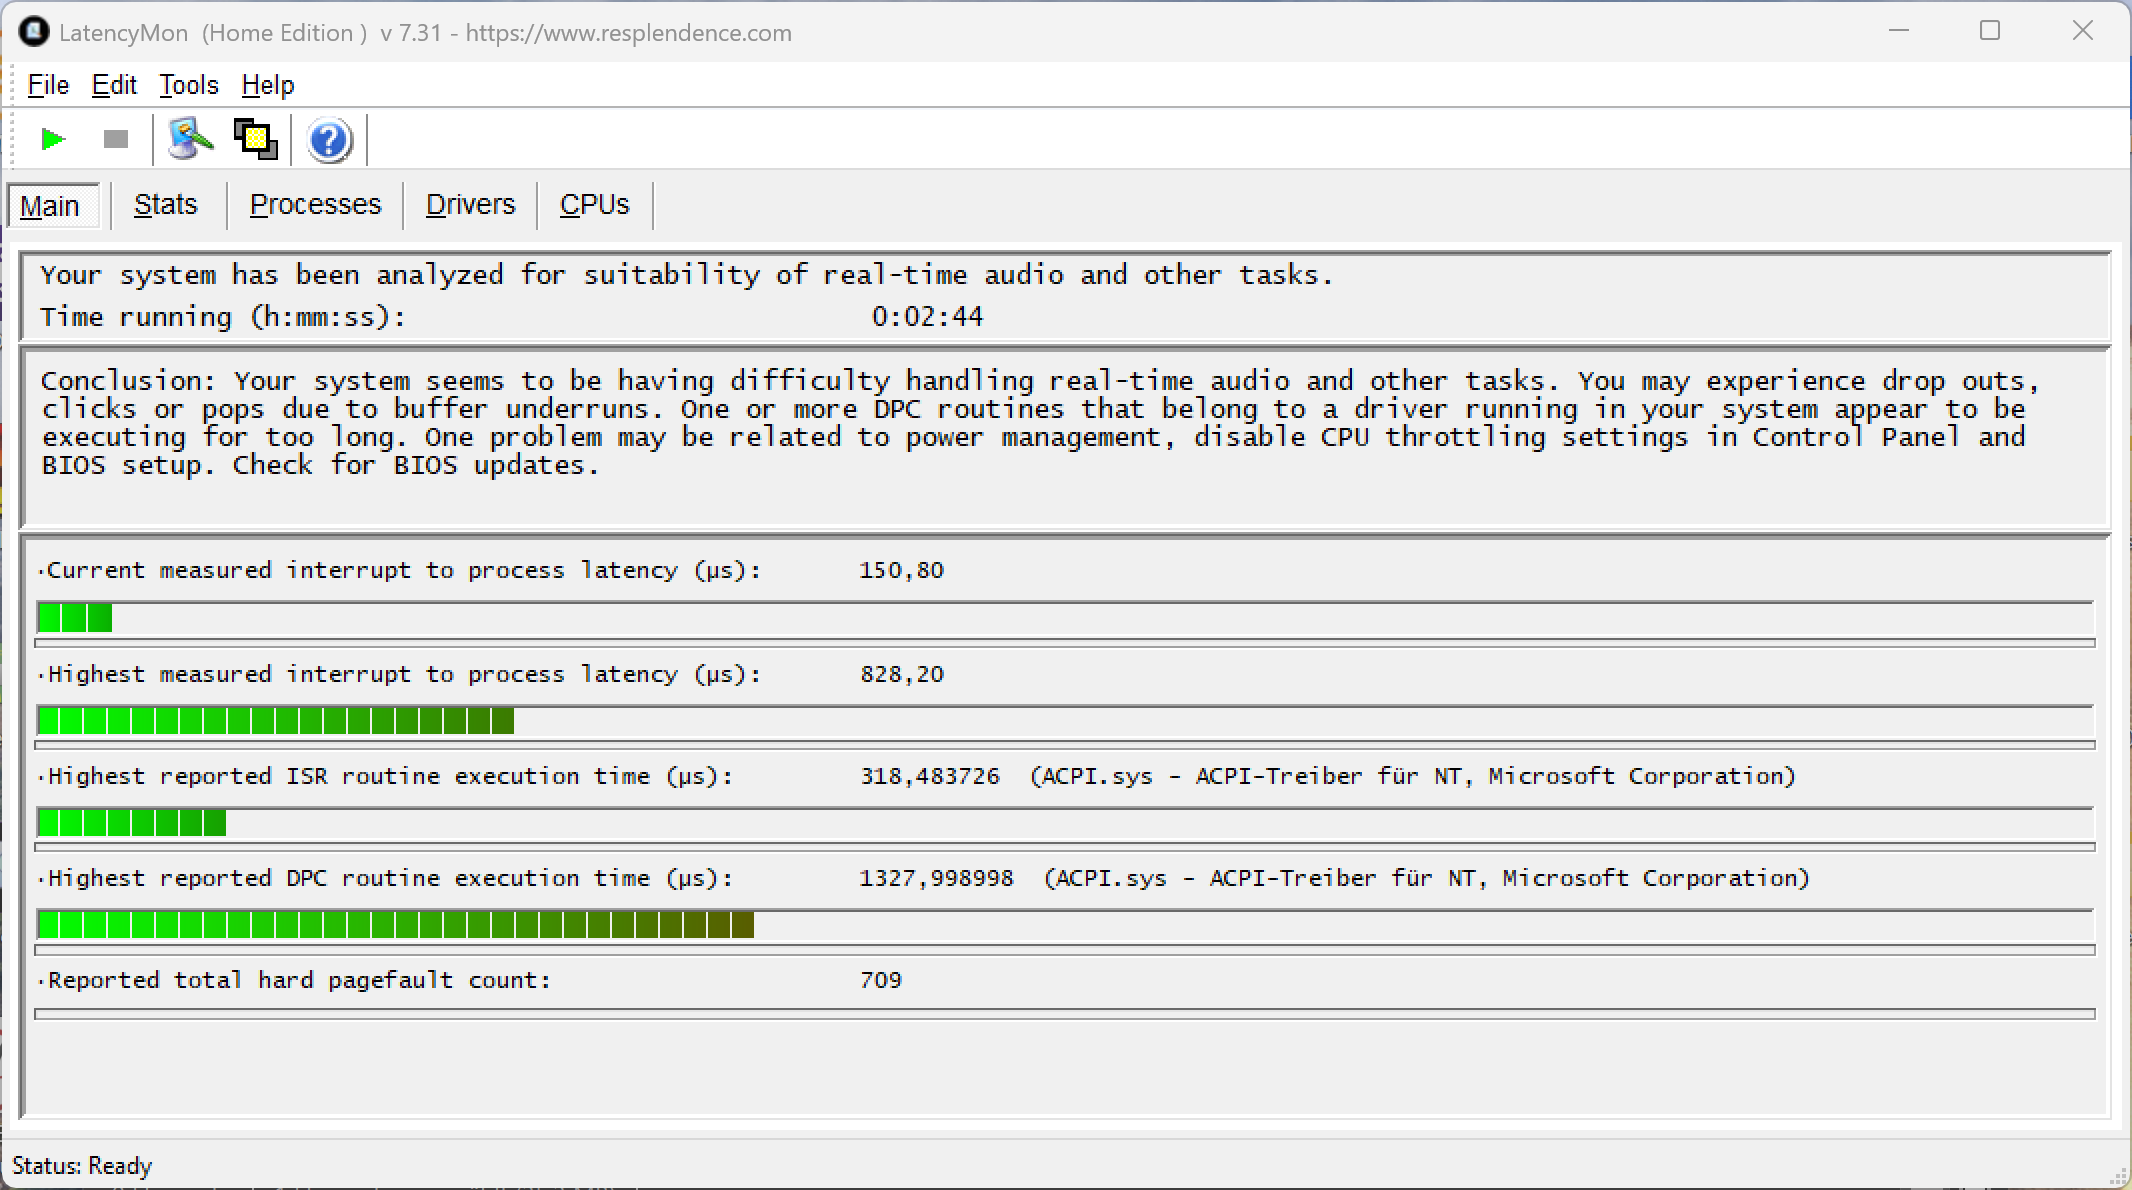Click the conclusion text box
Viewport: 2132px width, 1190px height.
1064,437
